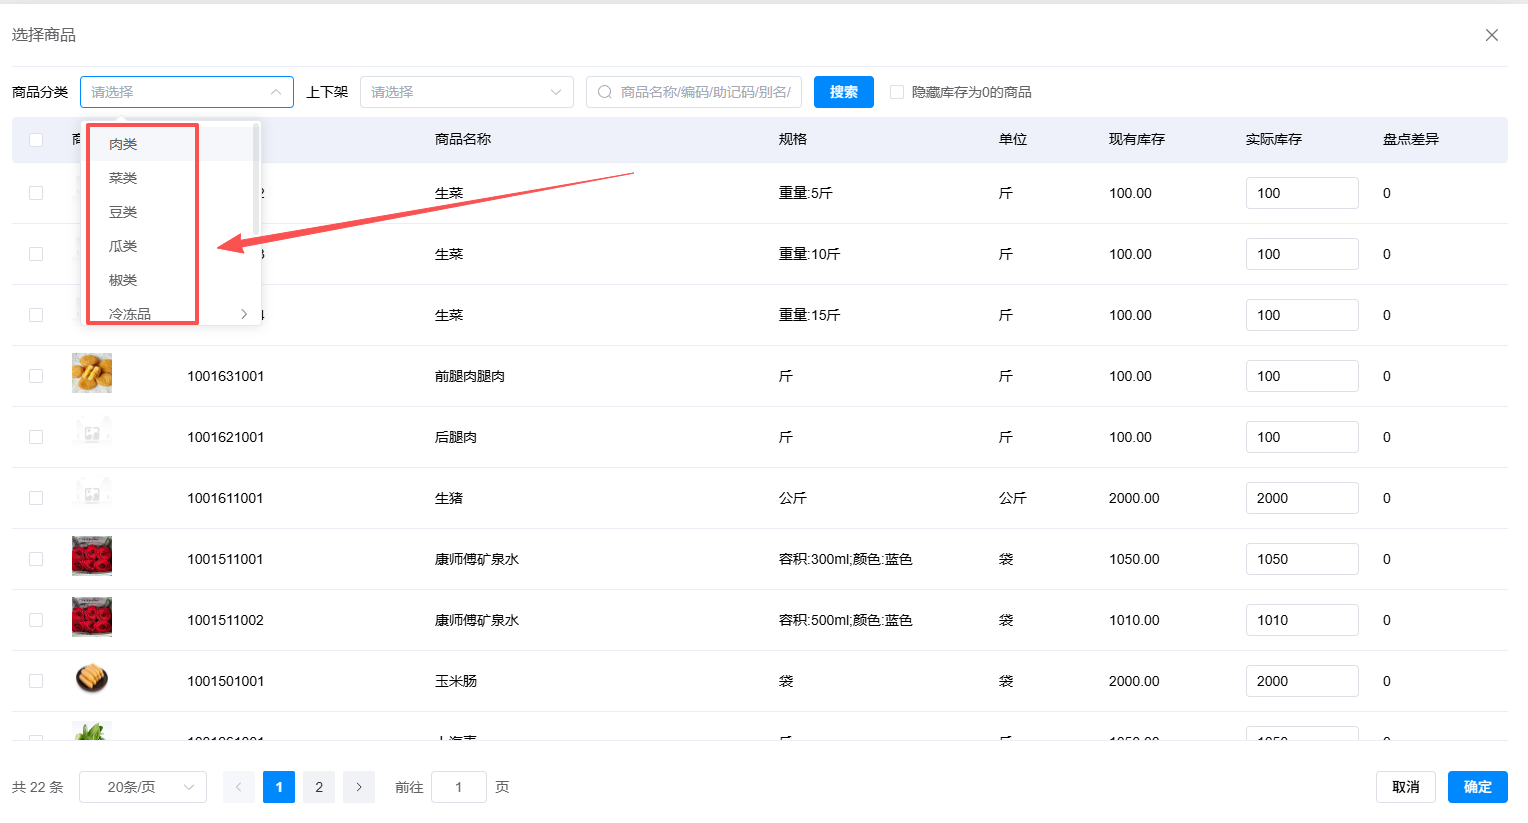Check the row for 玉米肠
1528x823 pixels.
coord(36,681)
